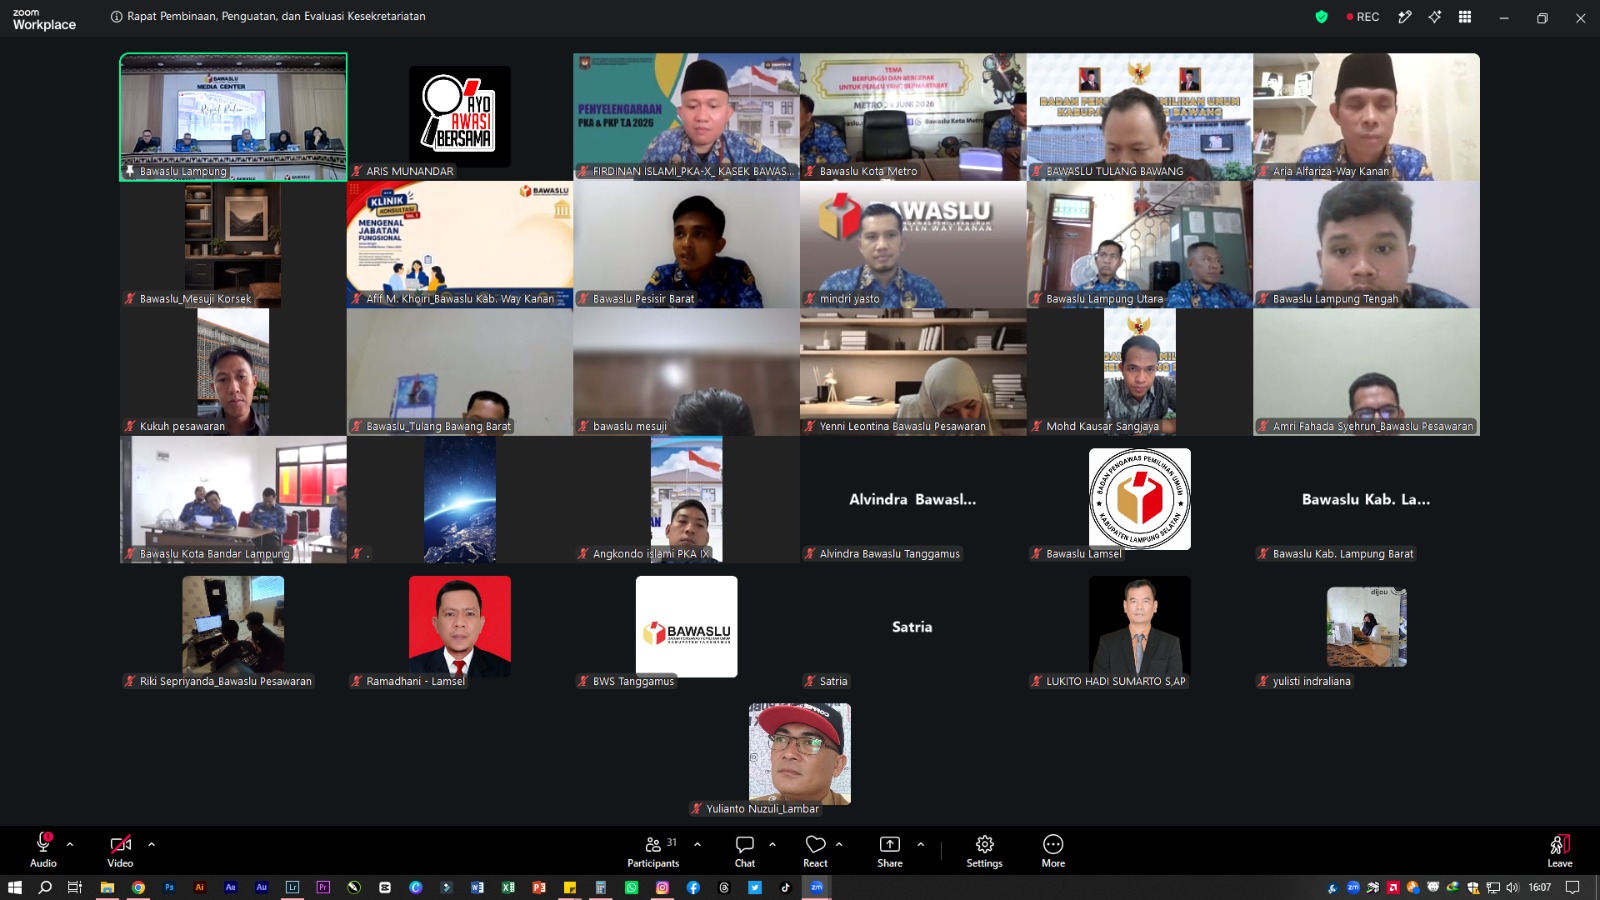Launch Photoshop from the taskbar
This screenshot has height=900, width=1600.
[x=169, y=887]
